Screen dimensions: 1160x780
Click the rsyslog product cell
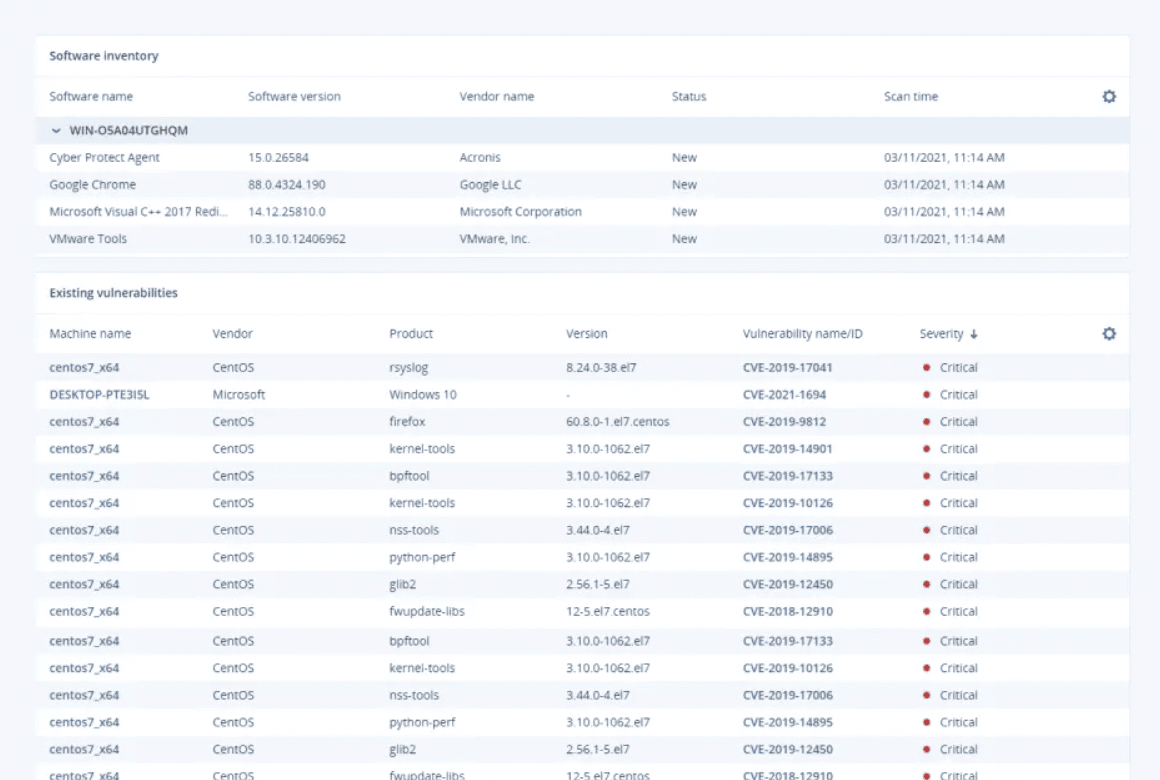click(x=408, y=368)
